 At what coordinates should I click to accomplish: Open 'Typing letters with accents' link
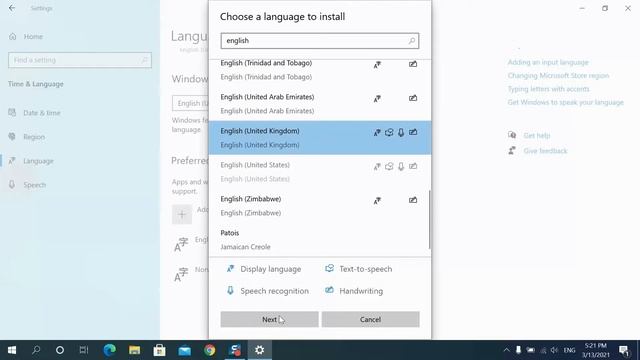pos(548,89)
